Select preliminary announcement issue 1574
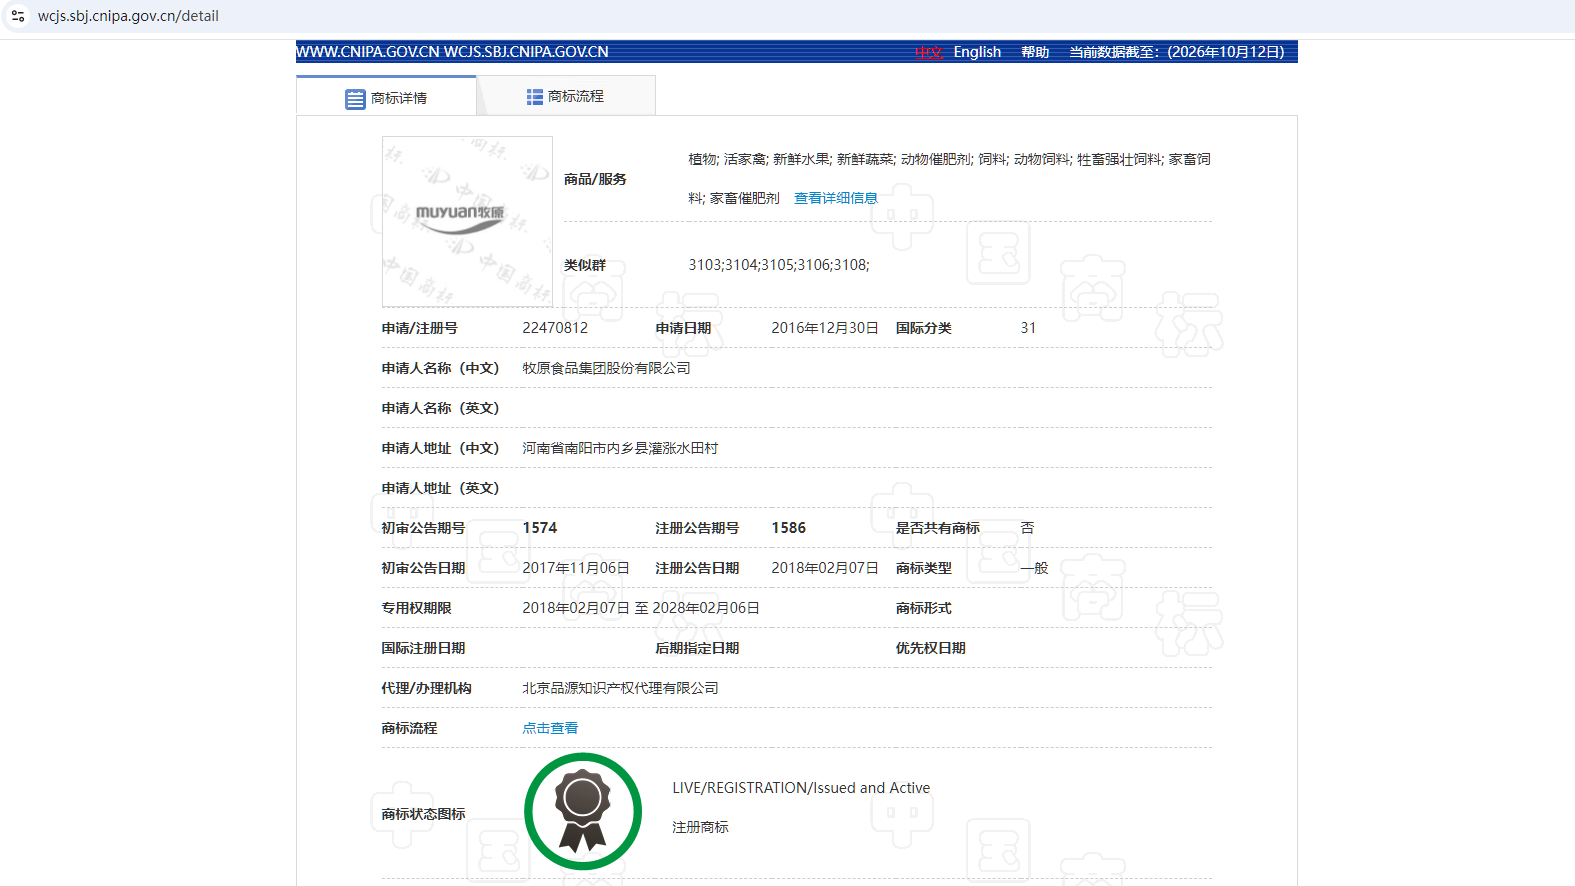The image size is (1575, 886). (x=540, y=528)
